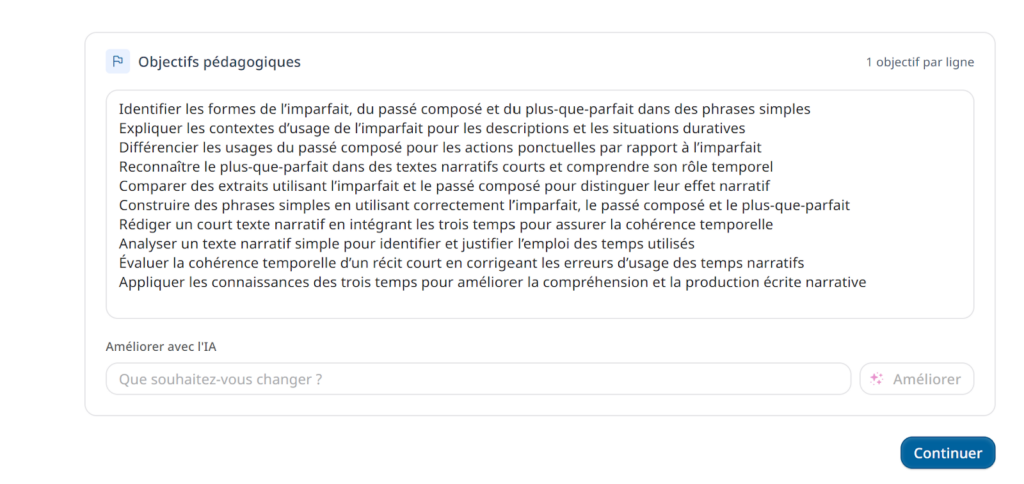
Task: Place cursor after 'production écrite narrative'
Action: point(867,282)
